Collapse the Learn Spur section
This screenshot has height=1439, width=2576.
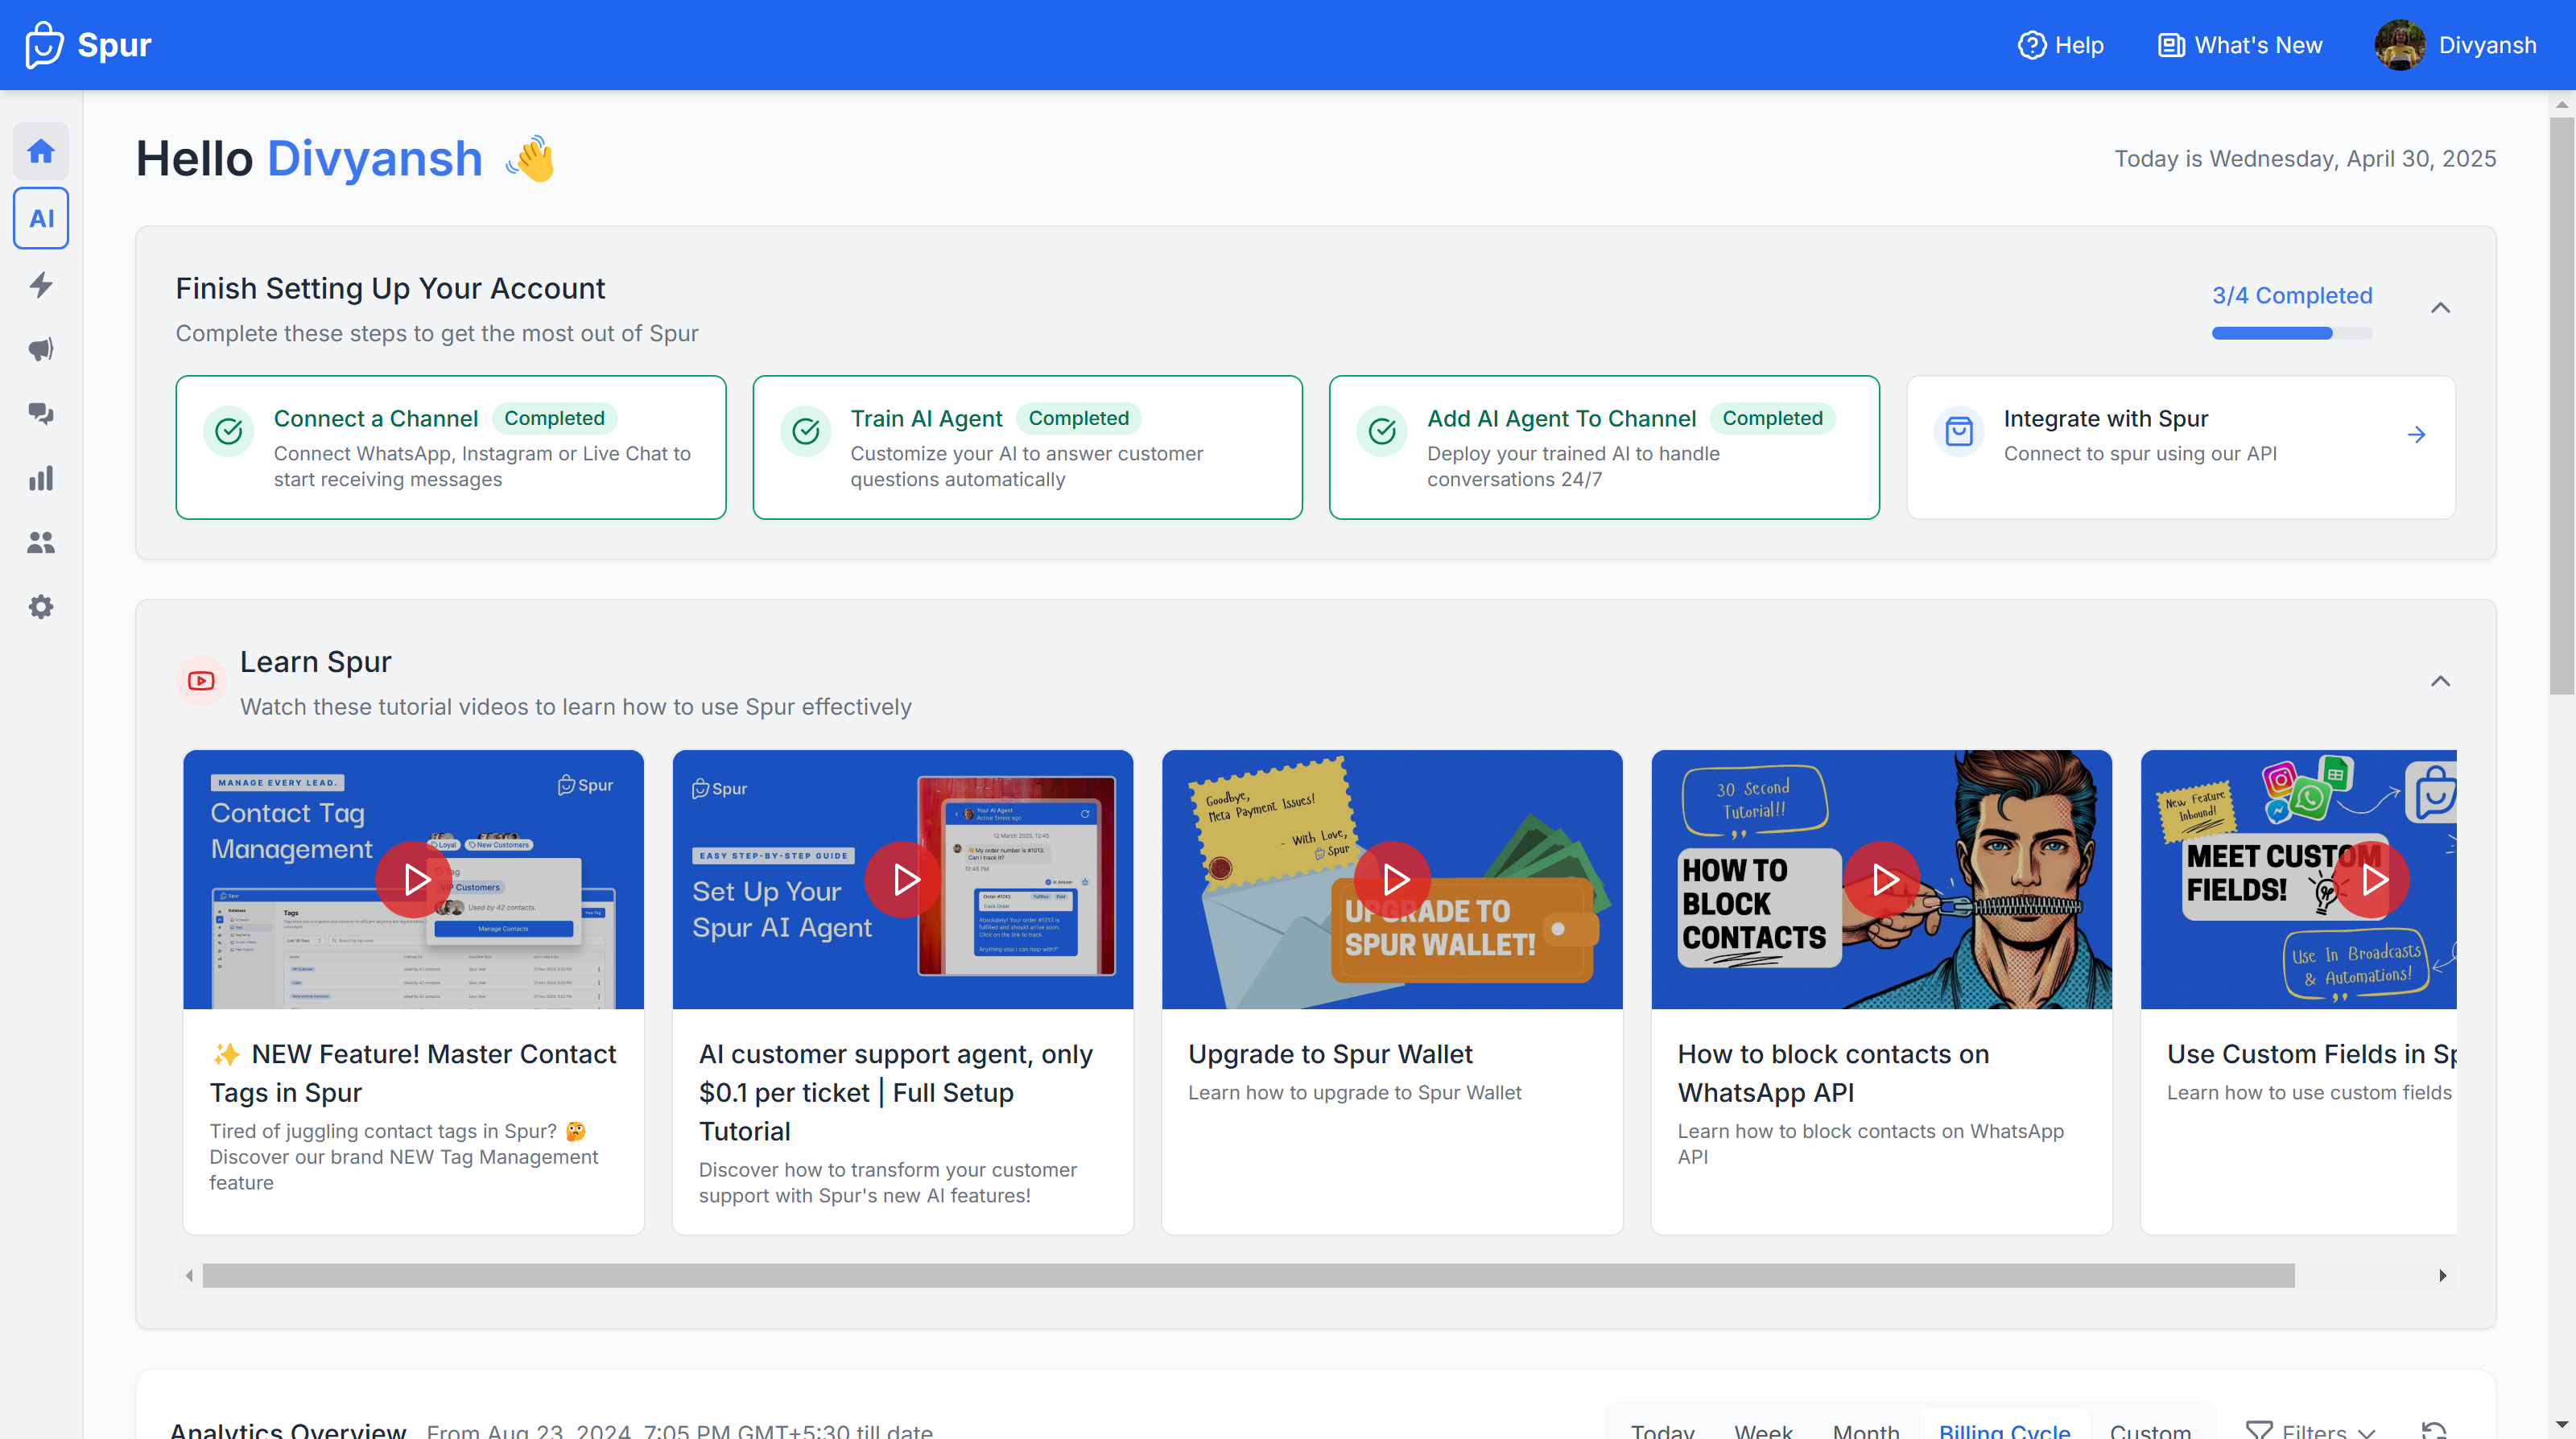point(2440,682)
